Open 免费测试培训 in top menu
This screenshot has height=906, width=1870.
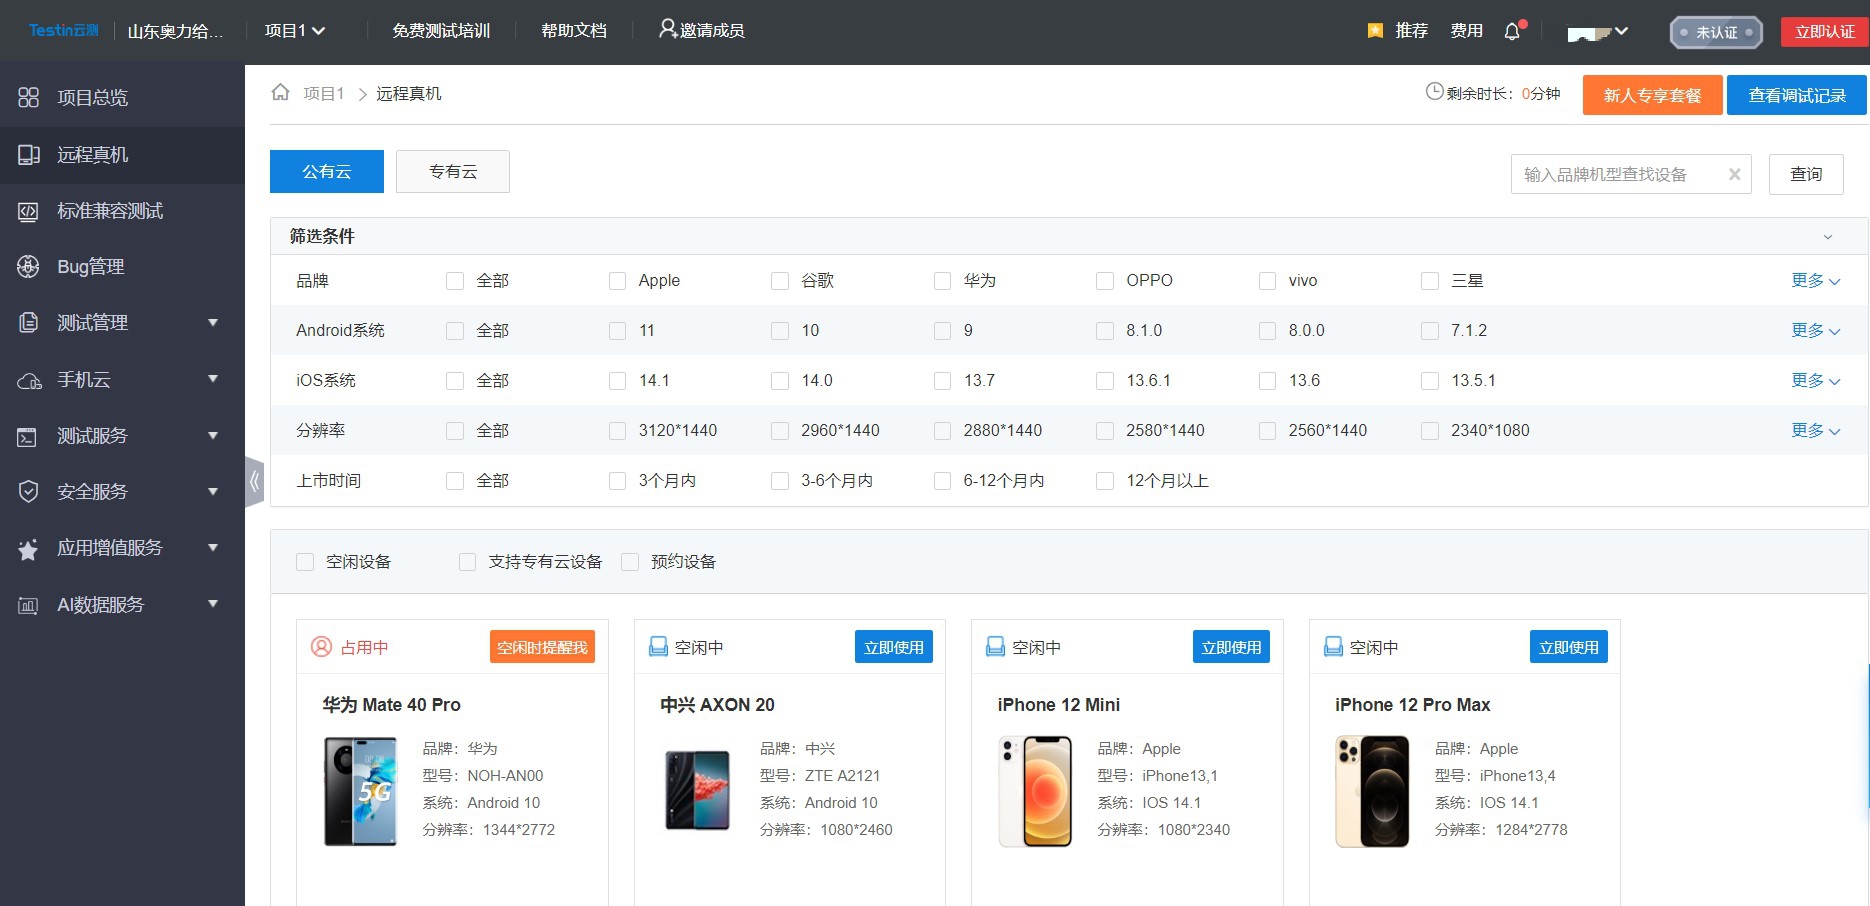click(441, 31)
